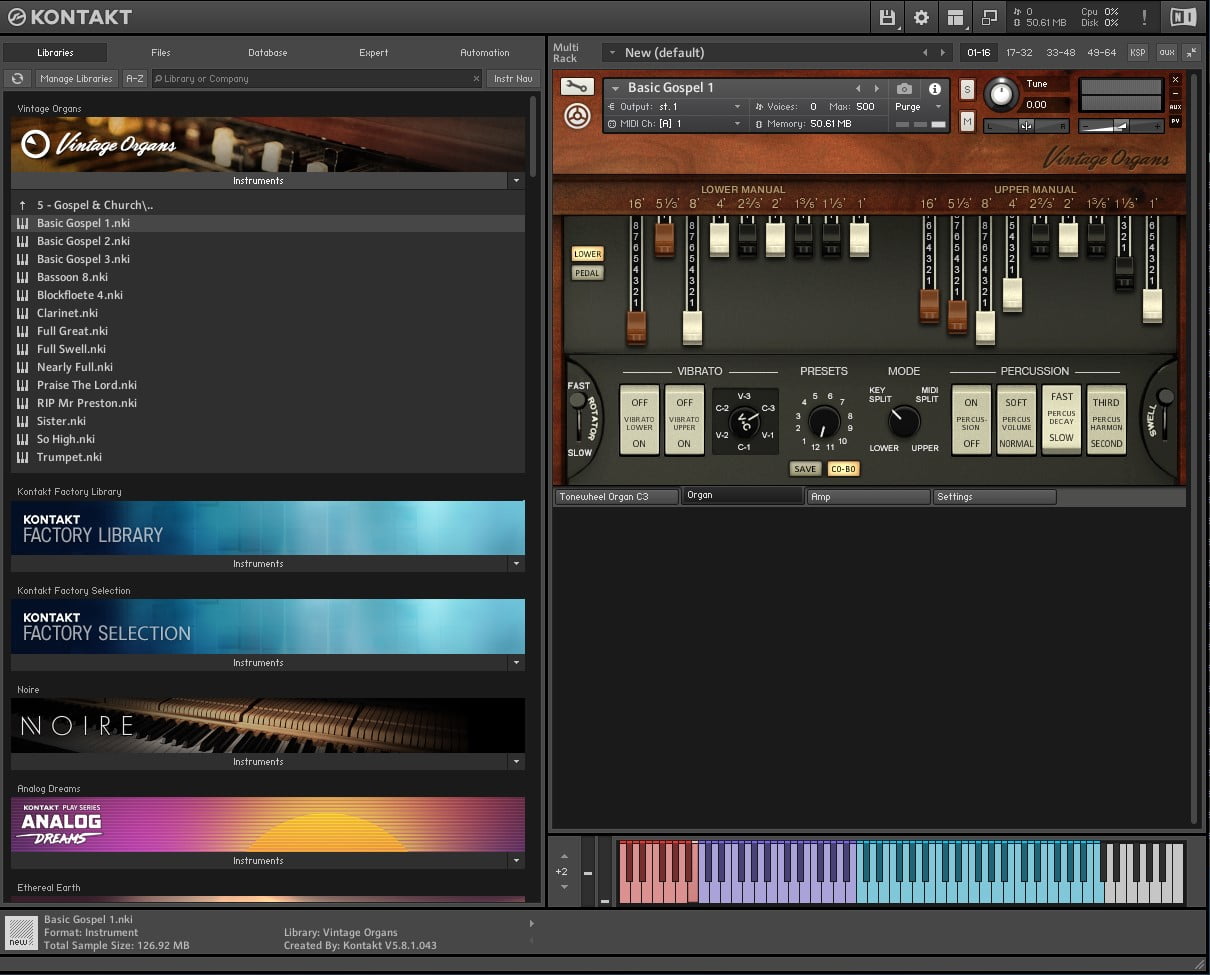Screen dimensions: 1210x975
Task: Click the next instrument arrow beside Basic Gospel 1
Action: 877,88
